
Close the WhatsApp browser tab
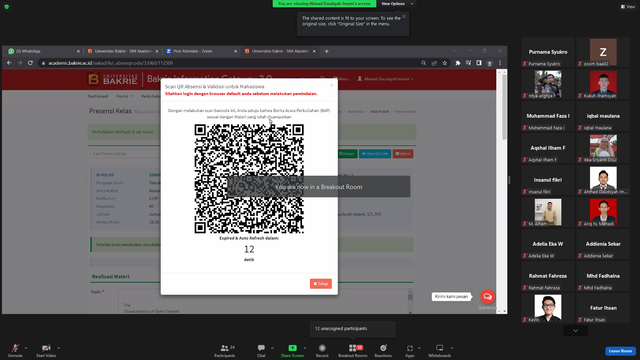coord(78,51)
